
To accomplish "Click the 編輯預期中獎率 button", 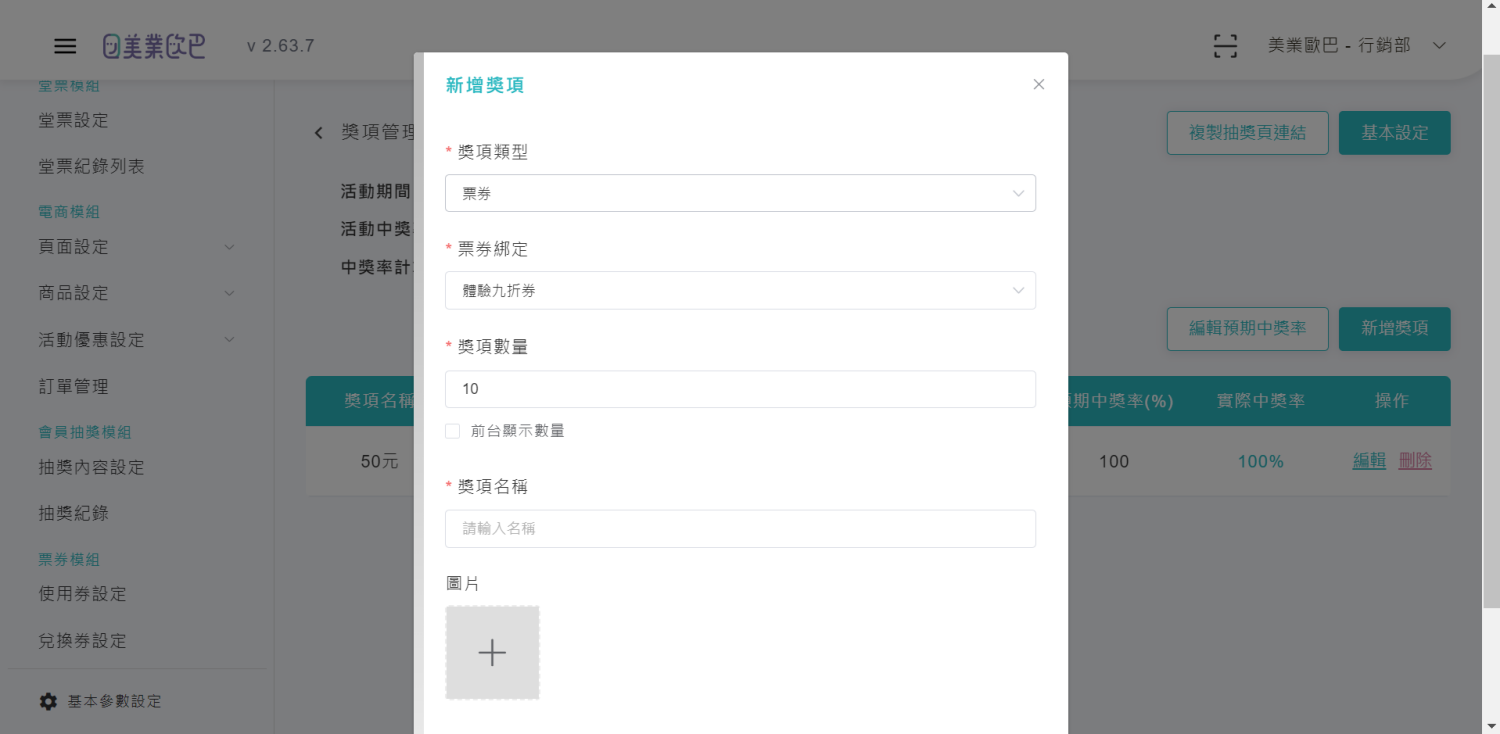I will click(1248, 328).
